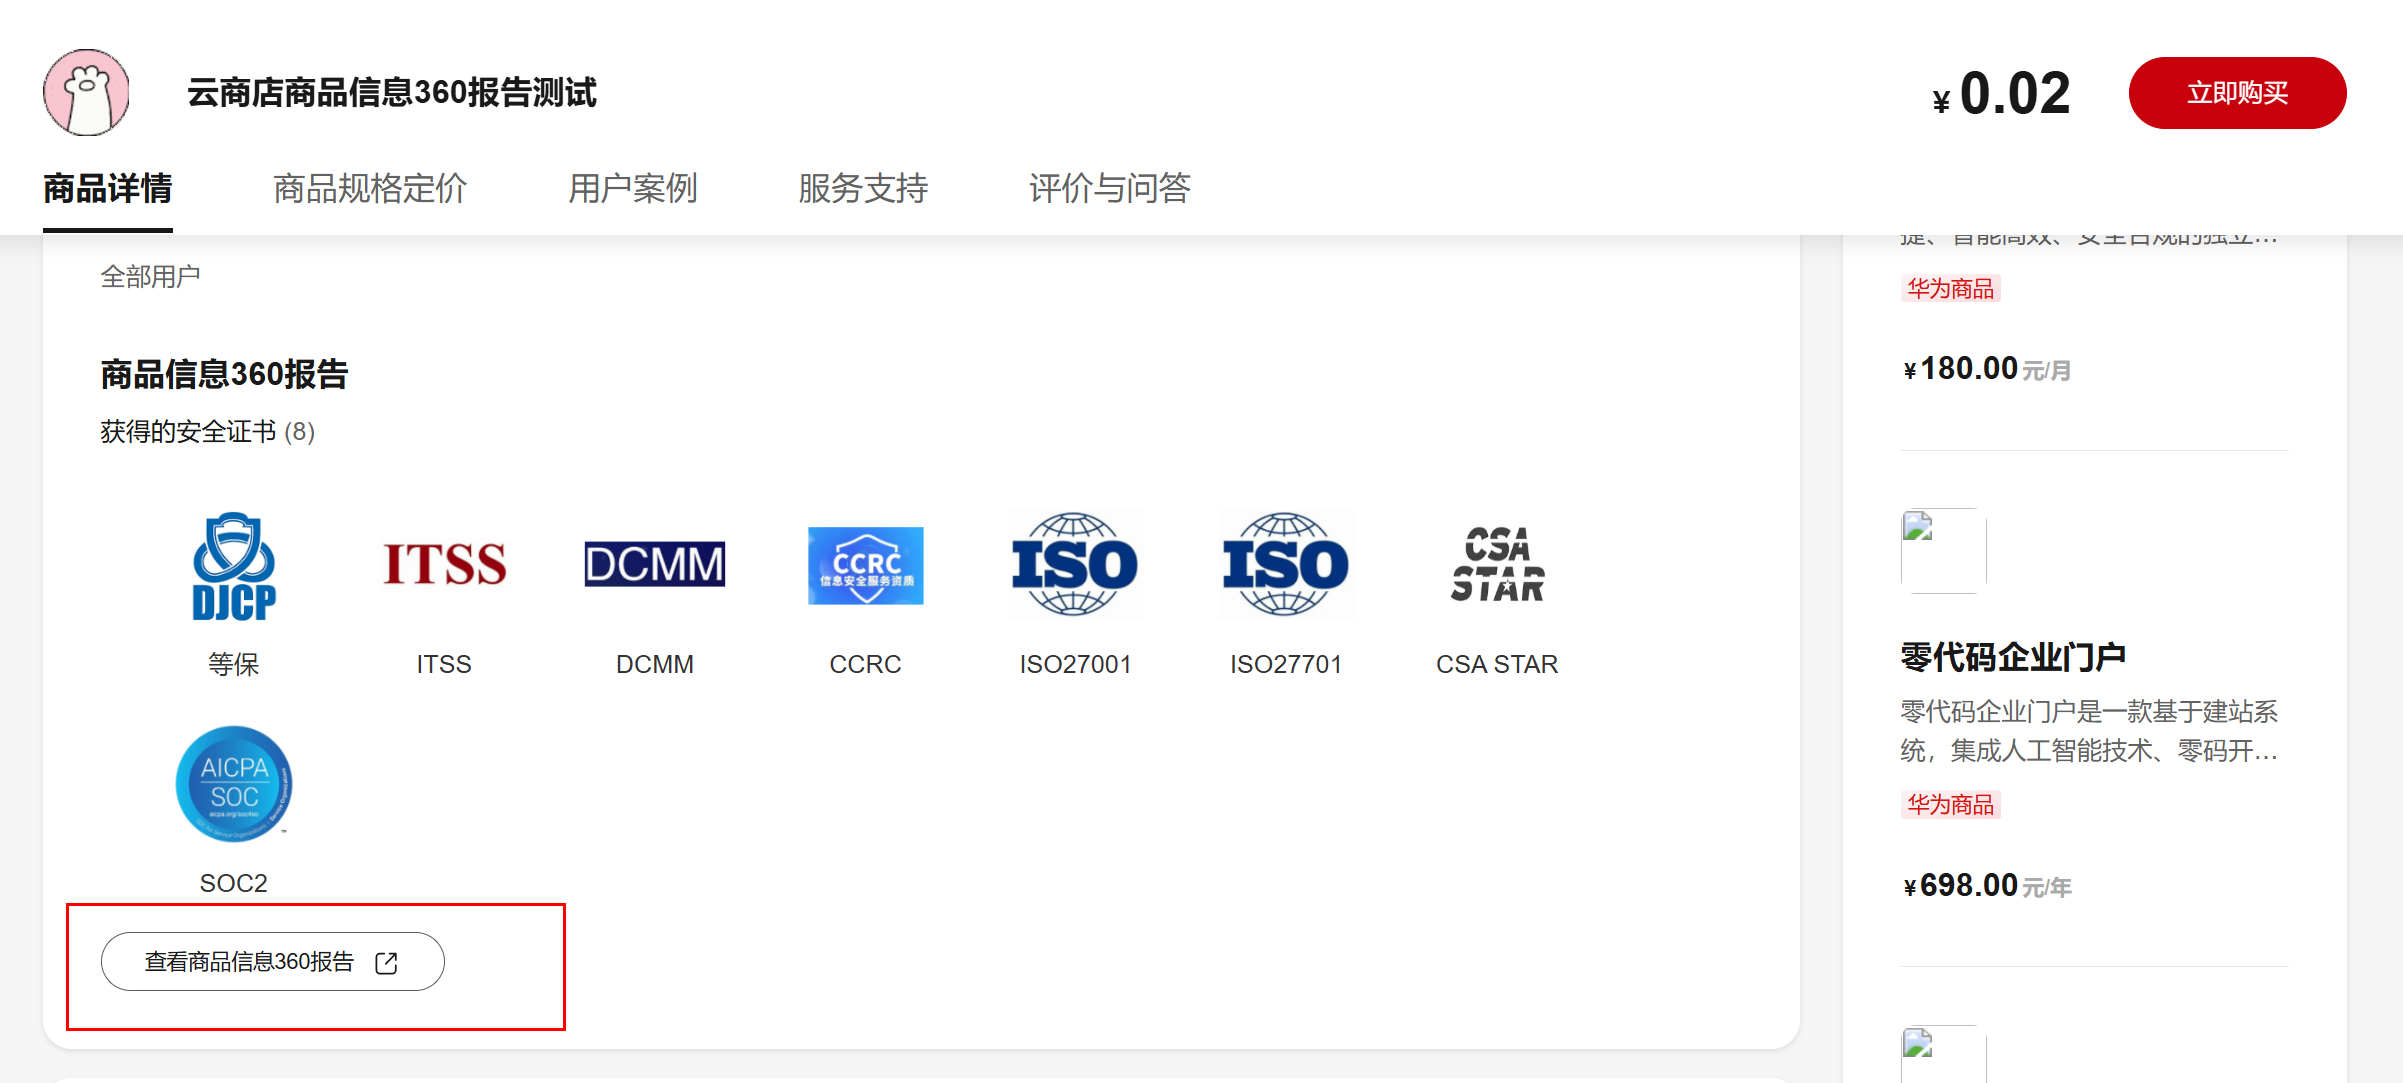
Task: Click the DCMM text label
Action: tap(655, 664)
